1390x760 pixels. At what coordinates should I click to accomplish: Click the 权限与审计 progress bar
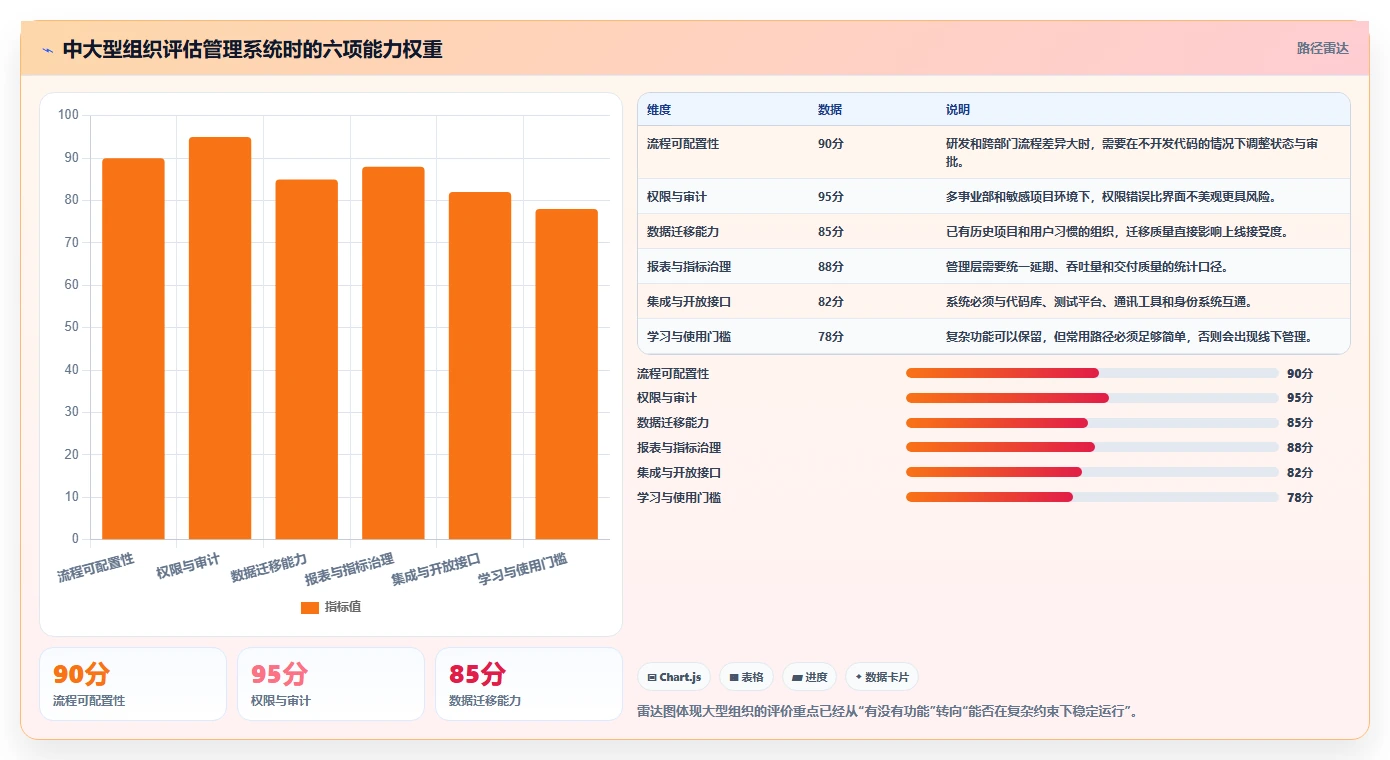(x=1092, y=398)
